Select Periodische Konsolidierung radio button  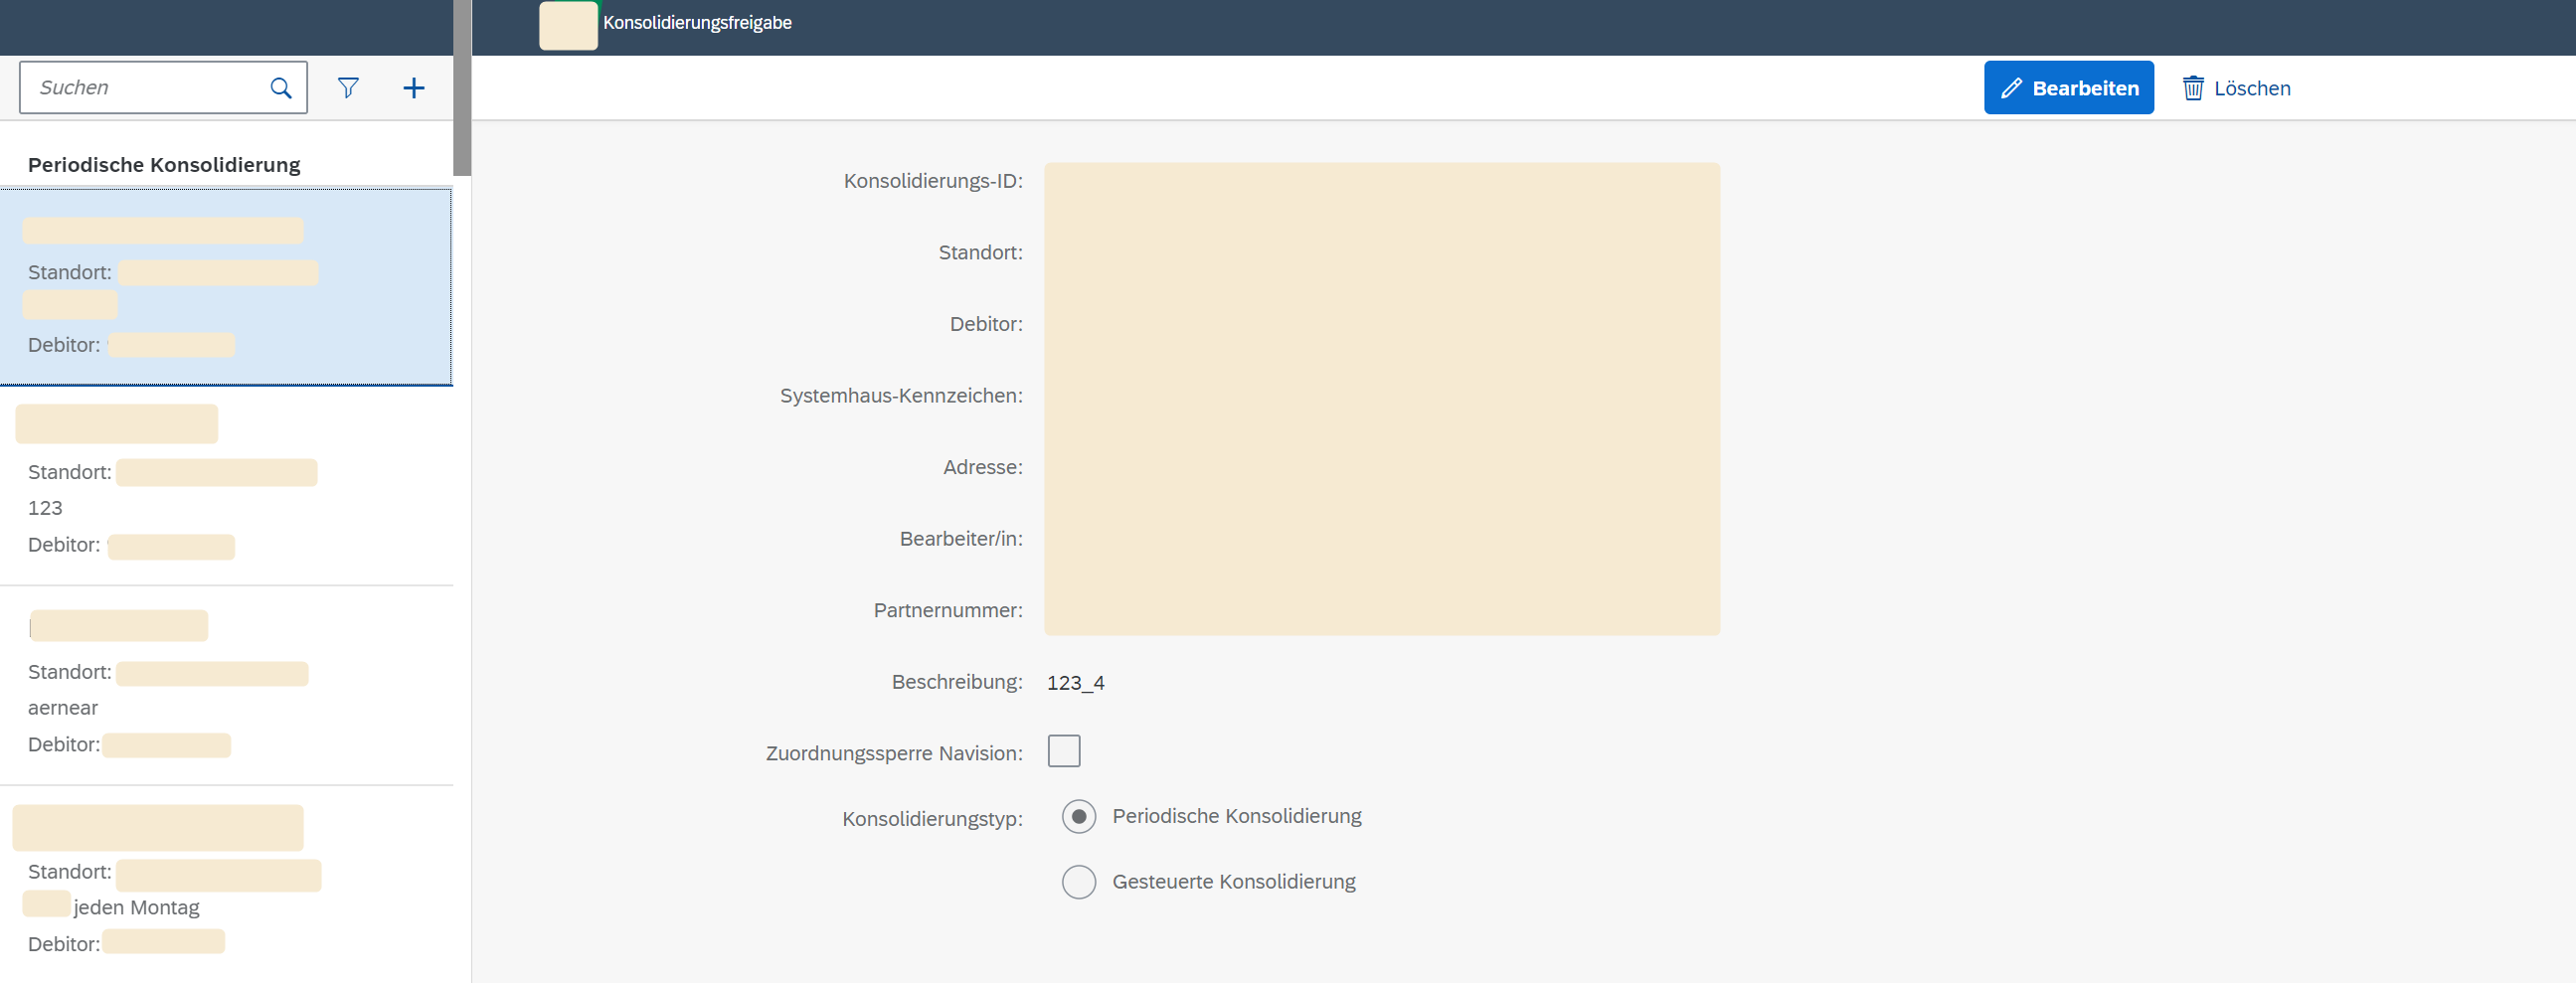click(x=1078, y=817)
